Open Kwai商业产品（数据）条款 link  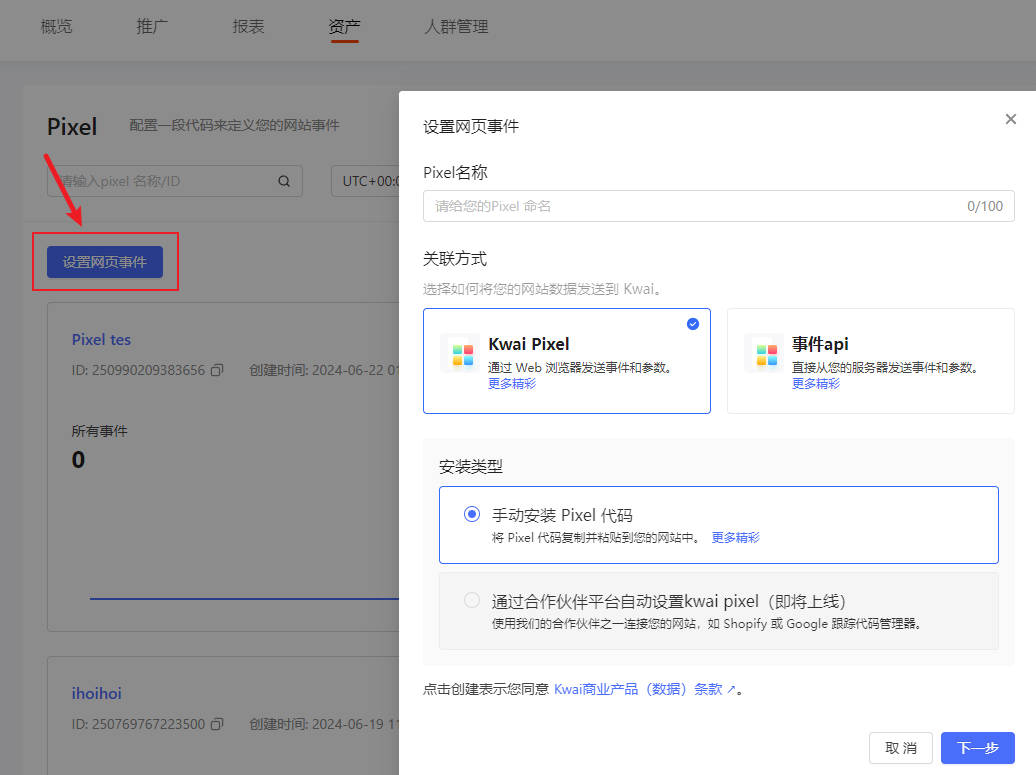638,689
